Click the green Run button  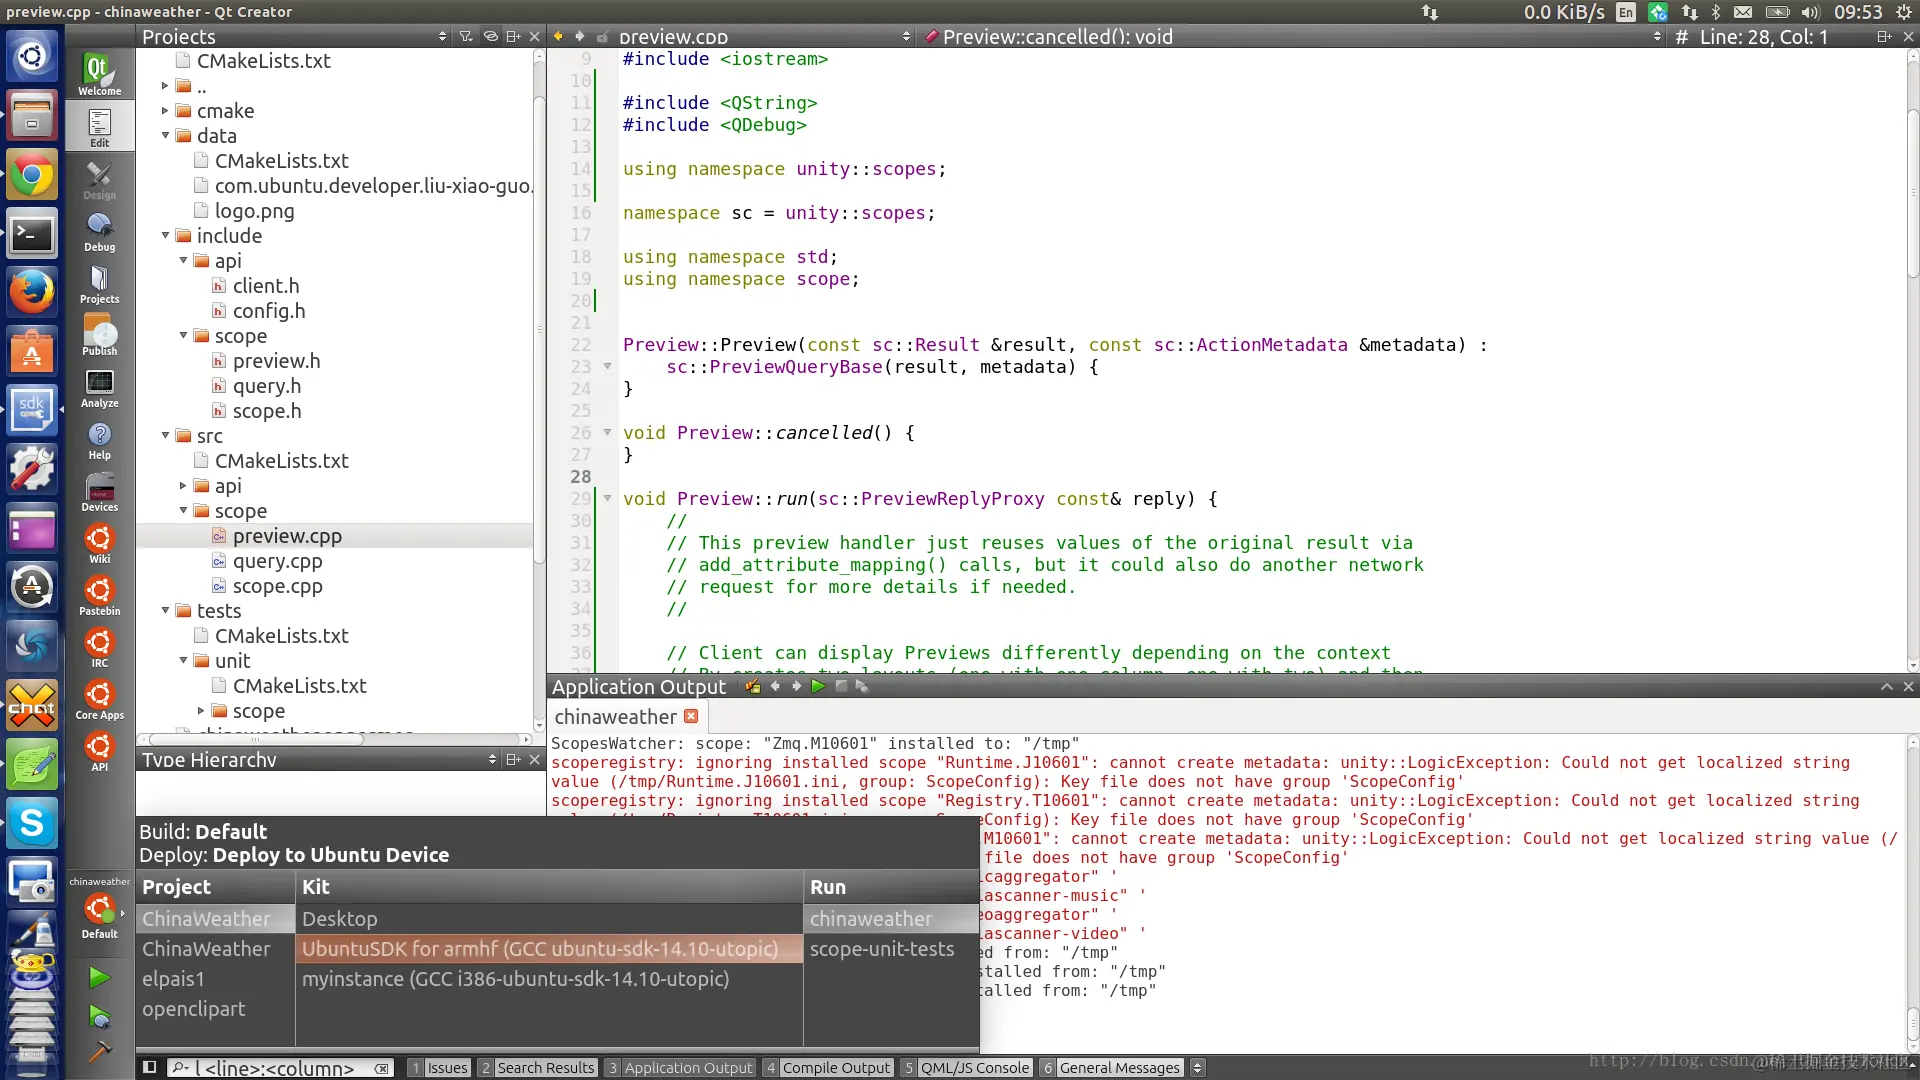click(x=99, y=977)
